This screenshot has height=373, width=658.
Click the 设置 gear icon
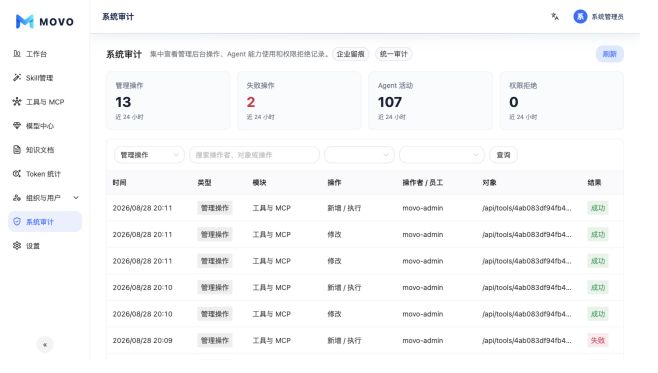pos(17,245)
